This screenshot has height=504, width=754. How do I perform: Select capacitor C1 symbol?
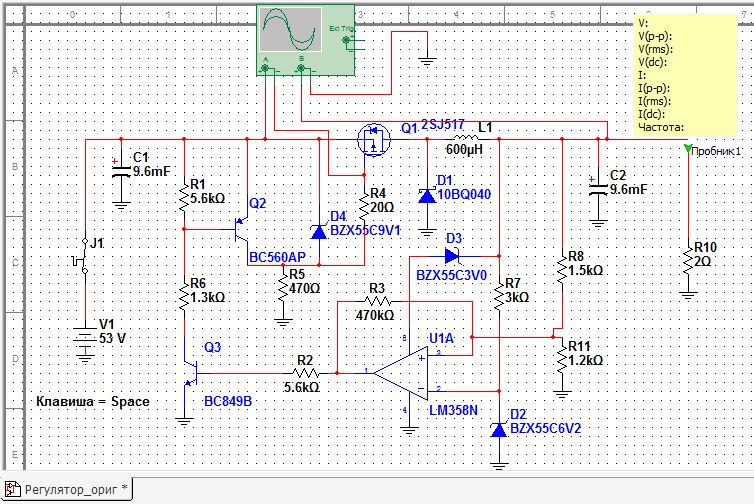(x=121, y=172)
